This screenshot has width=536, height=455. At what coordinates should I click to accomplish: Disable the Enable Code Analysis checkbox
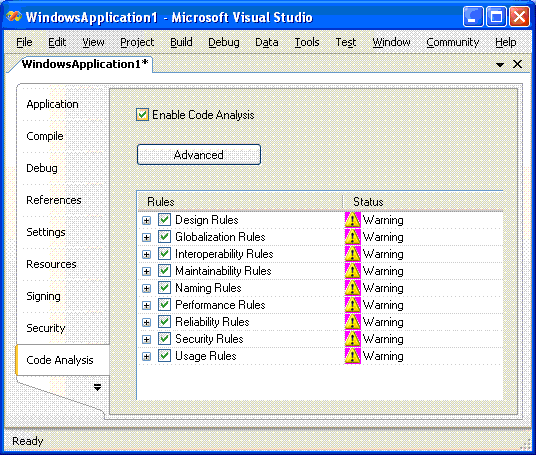click(142, 115)
